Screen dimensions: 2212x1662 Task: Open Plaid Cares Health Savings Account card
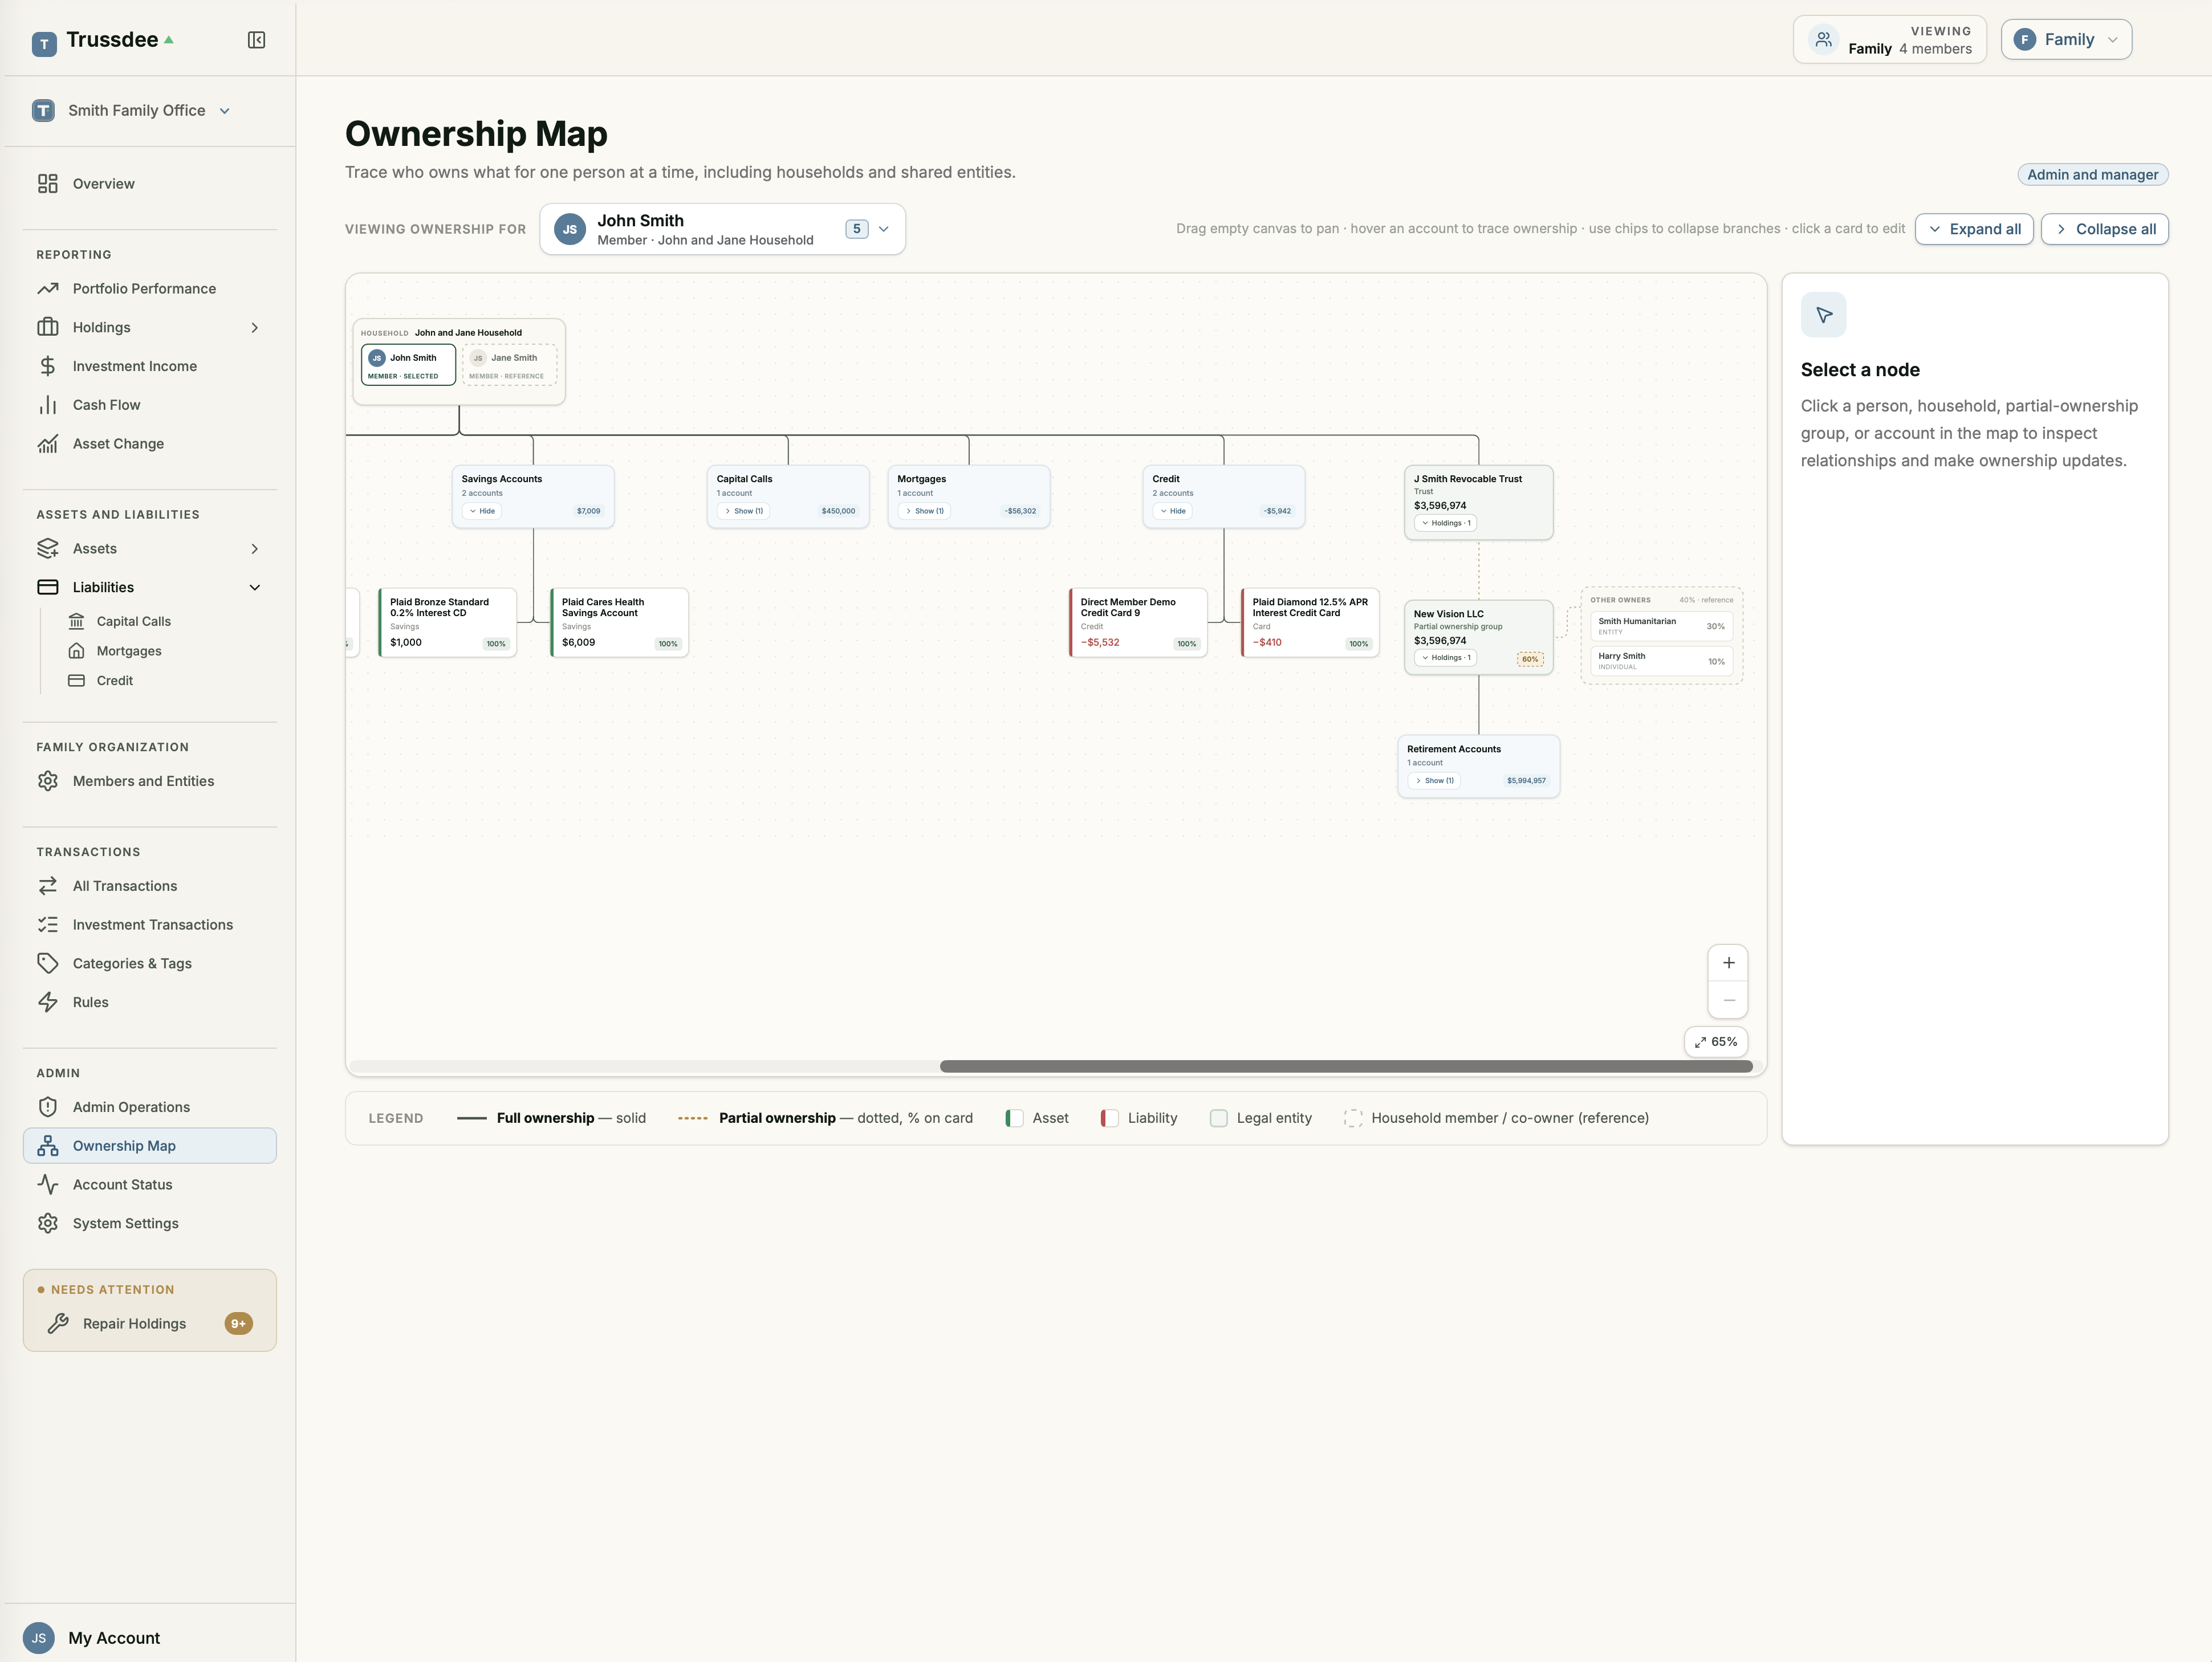pos(619,623)
